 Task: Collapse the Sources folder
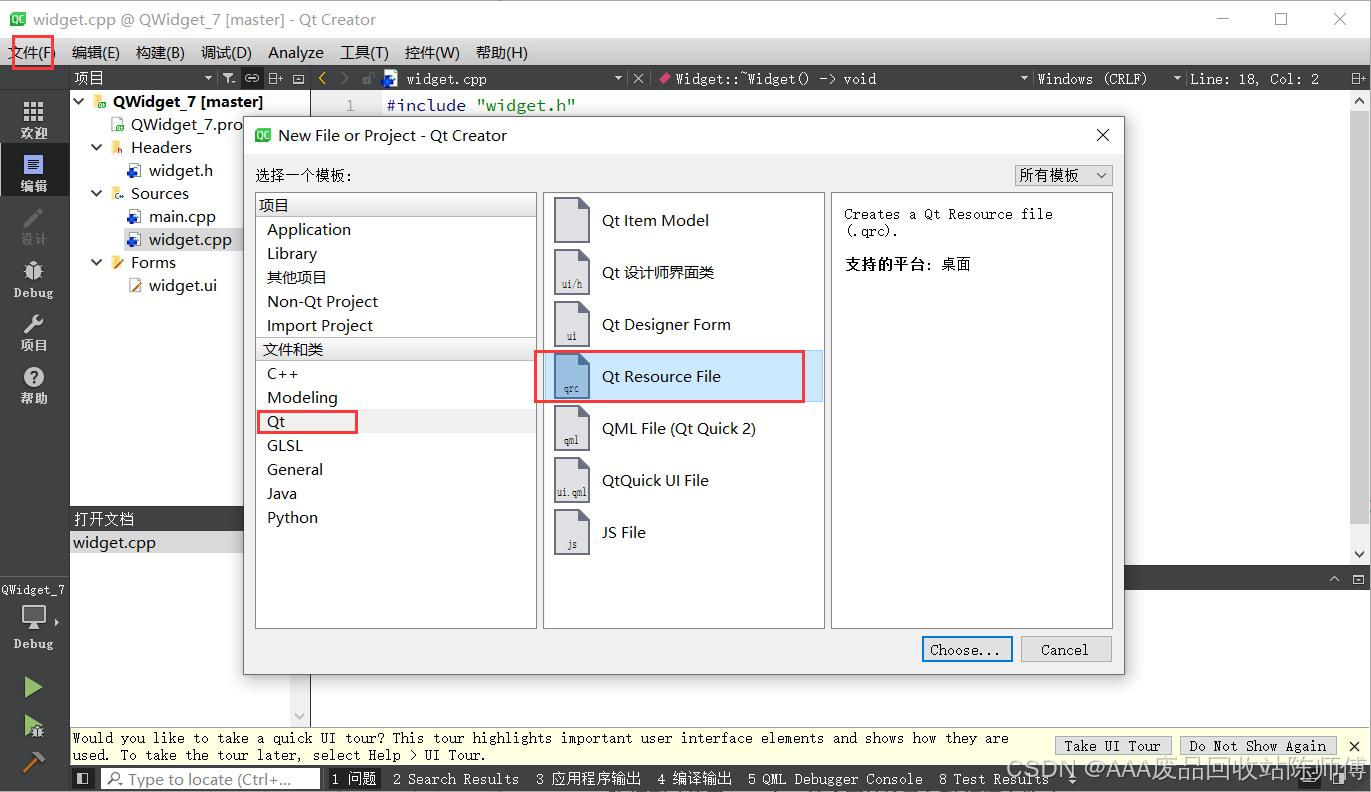(97, 193)
